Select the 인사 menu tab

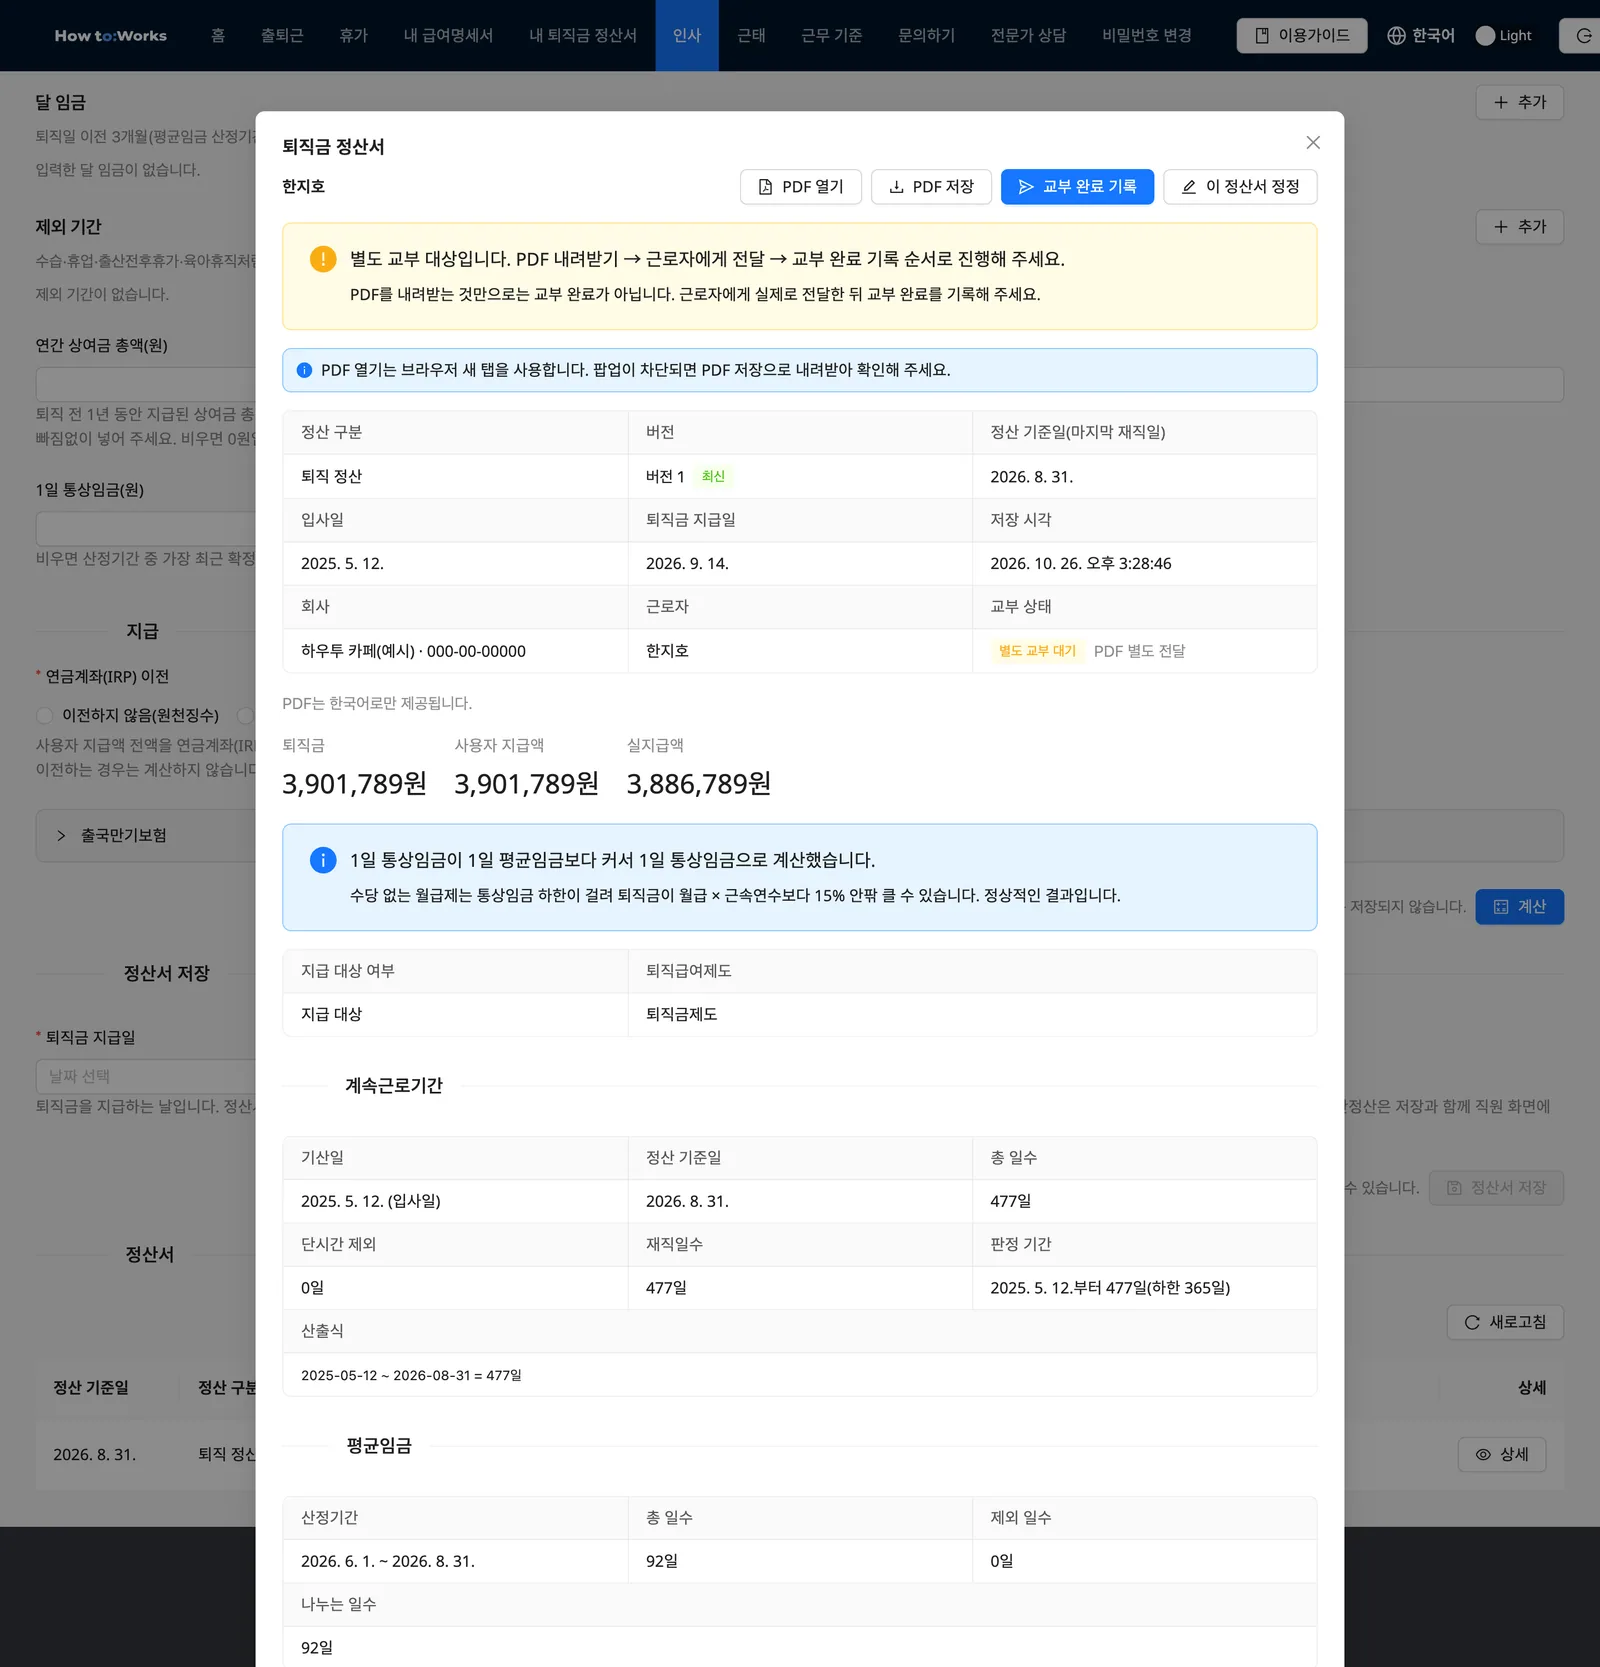click(x=687, y=36)
